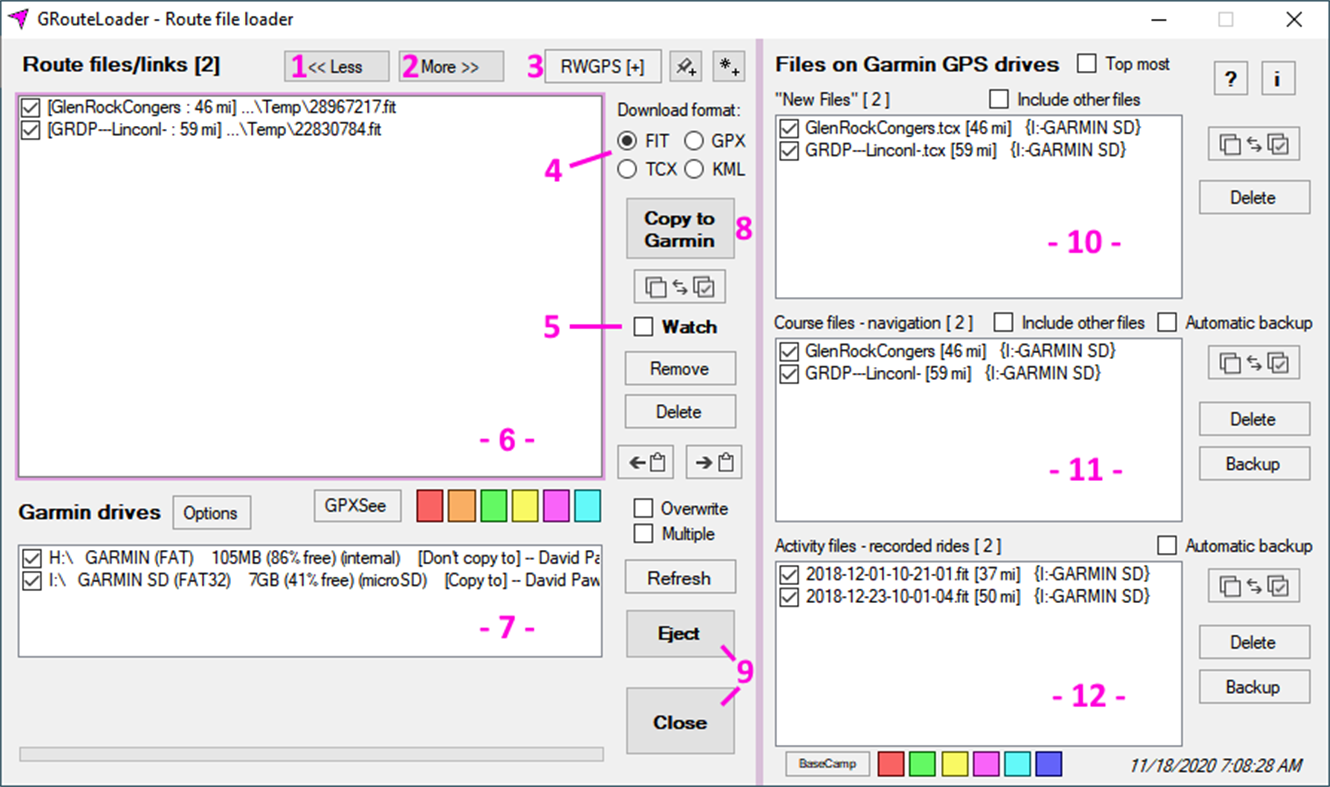The image size is (1330, 787).
Task: Launch GPXSee viewer
Action: (357, 506)
